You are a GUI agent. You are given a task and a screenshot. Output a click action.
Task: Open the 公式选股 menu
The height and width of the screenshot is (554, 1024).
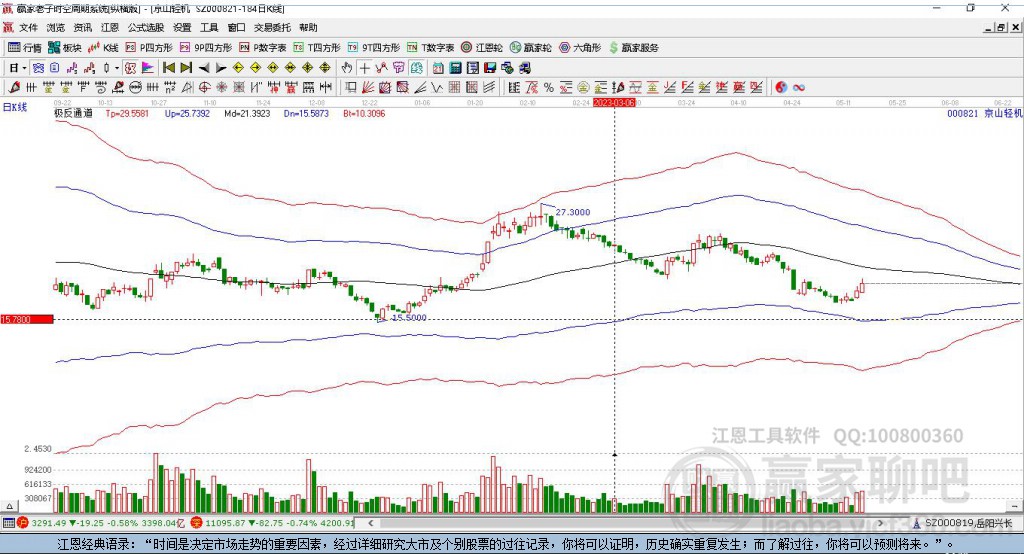(x=146, y=27)
